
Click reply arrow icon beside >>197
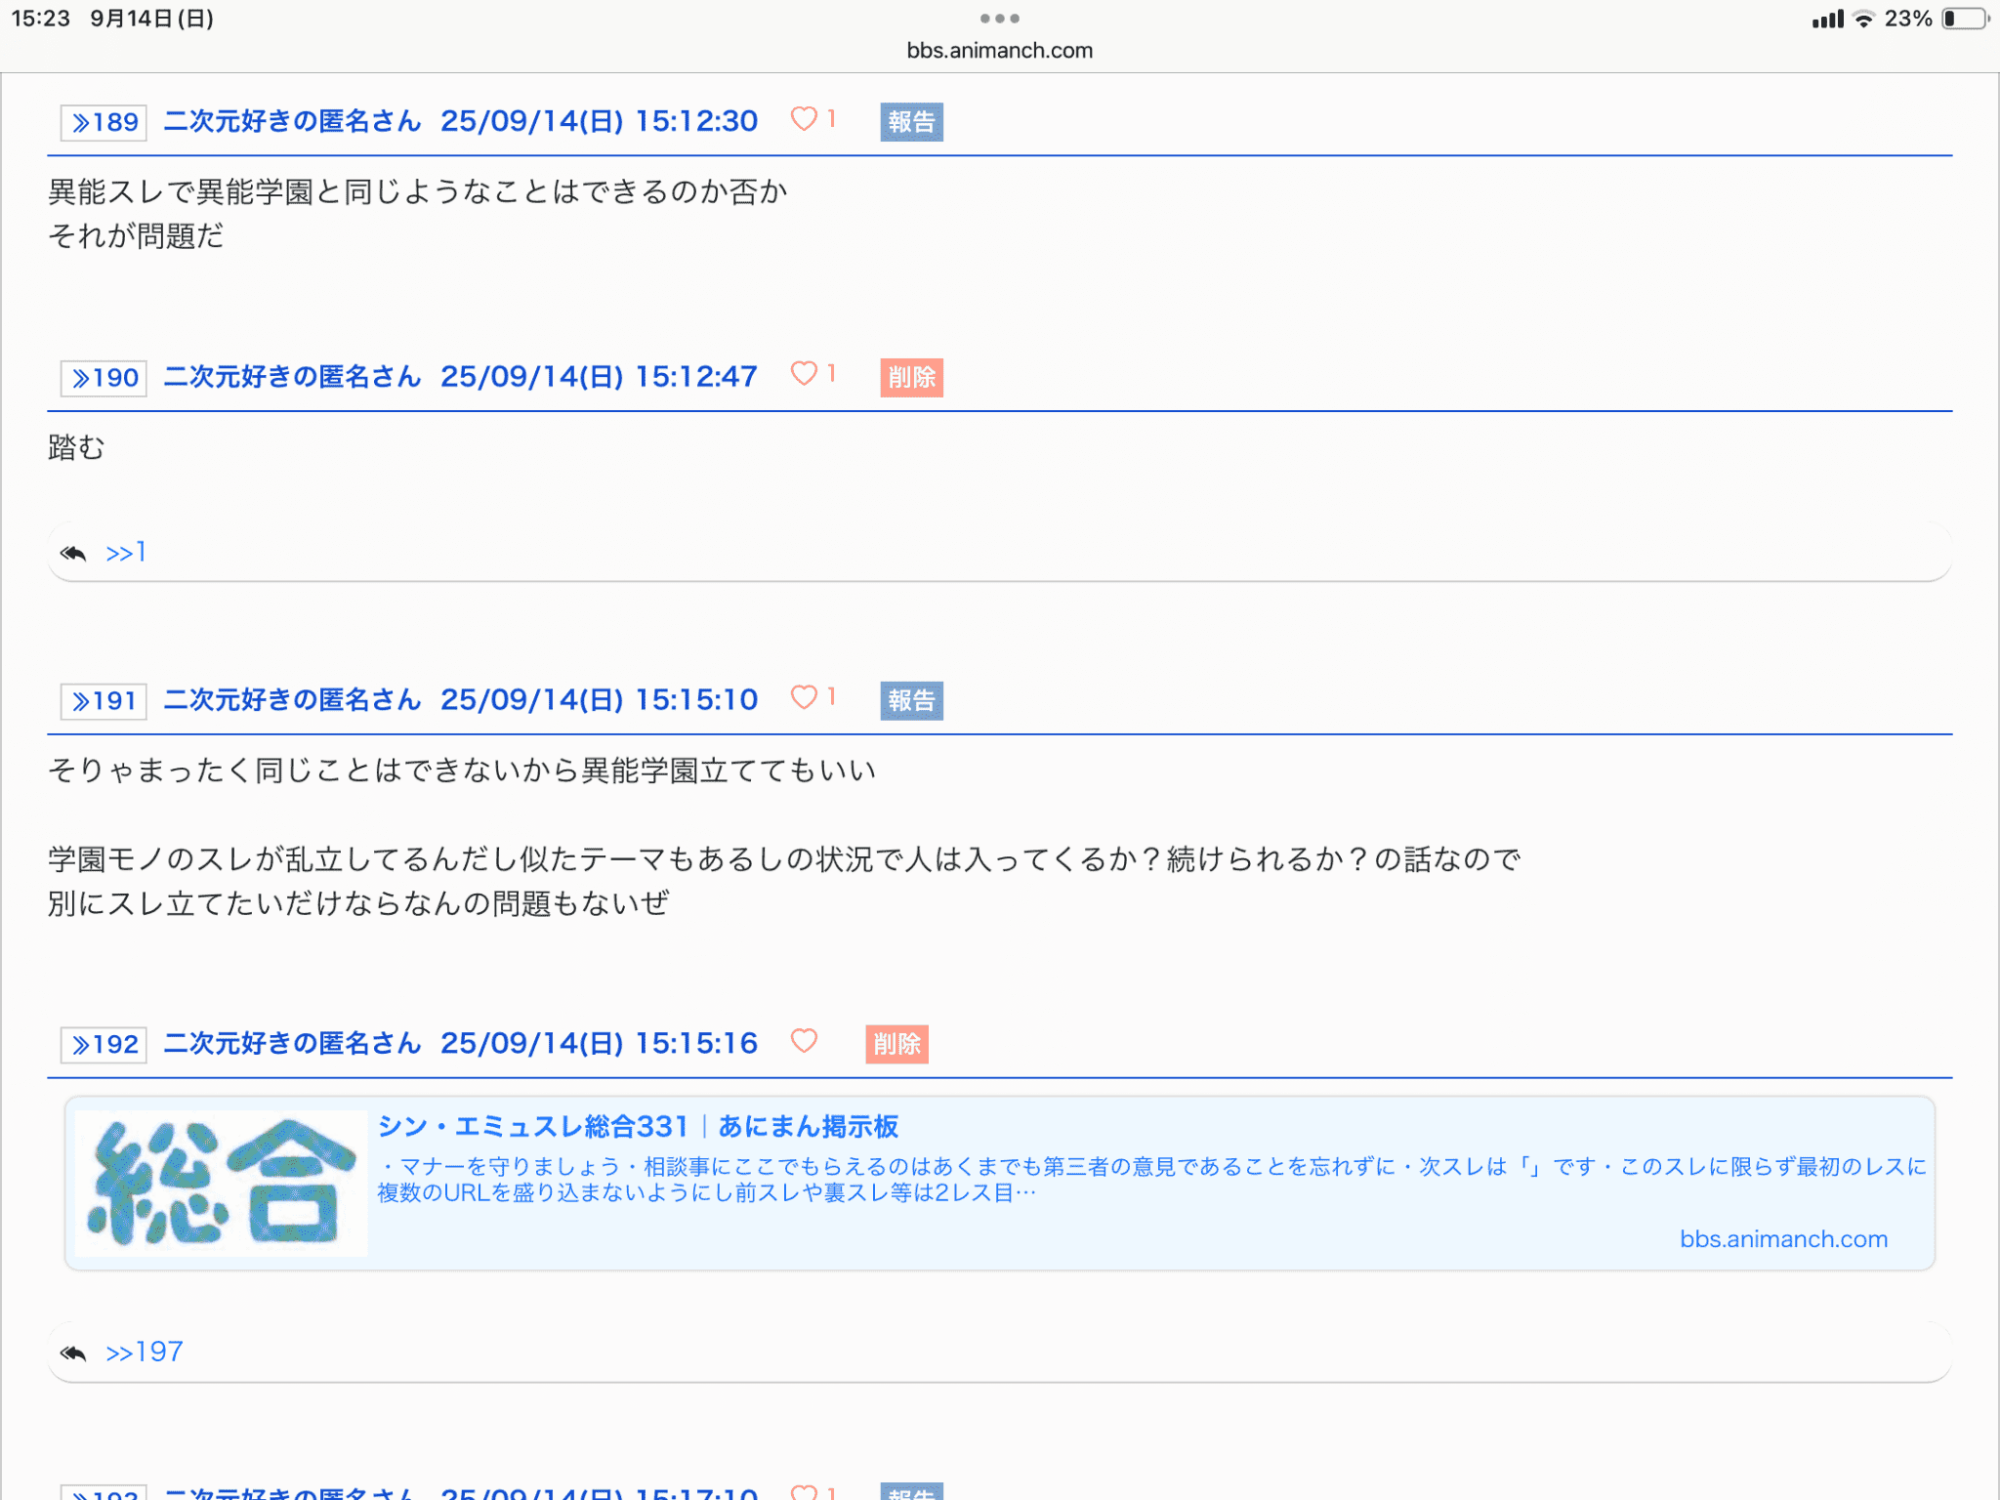coord(73,1353)
